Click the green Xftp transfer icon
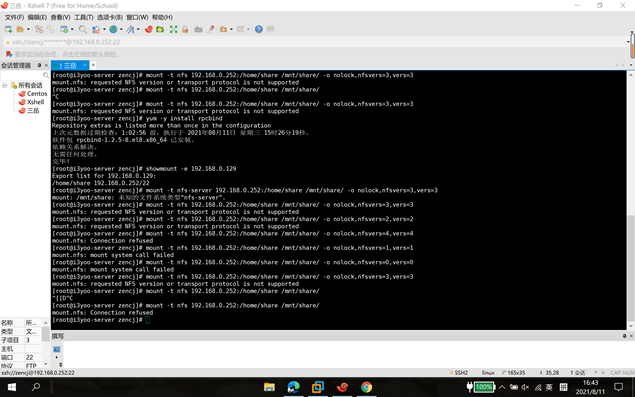Image resolution: width=635 pixels, height=397 pixels. coord(160,29)
